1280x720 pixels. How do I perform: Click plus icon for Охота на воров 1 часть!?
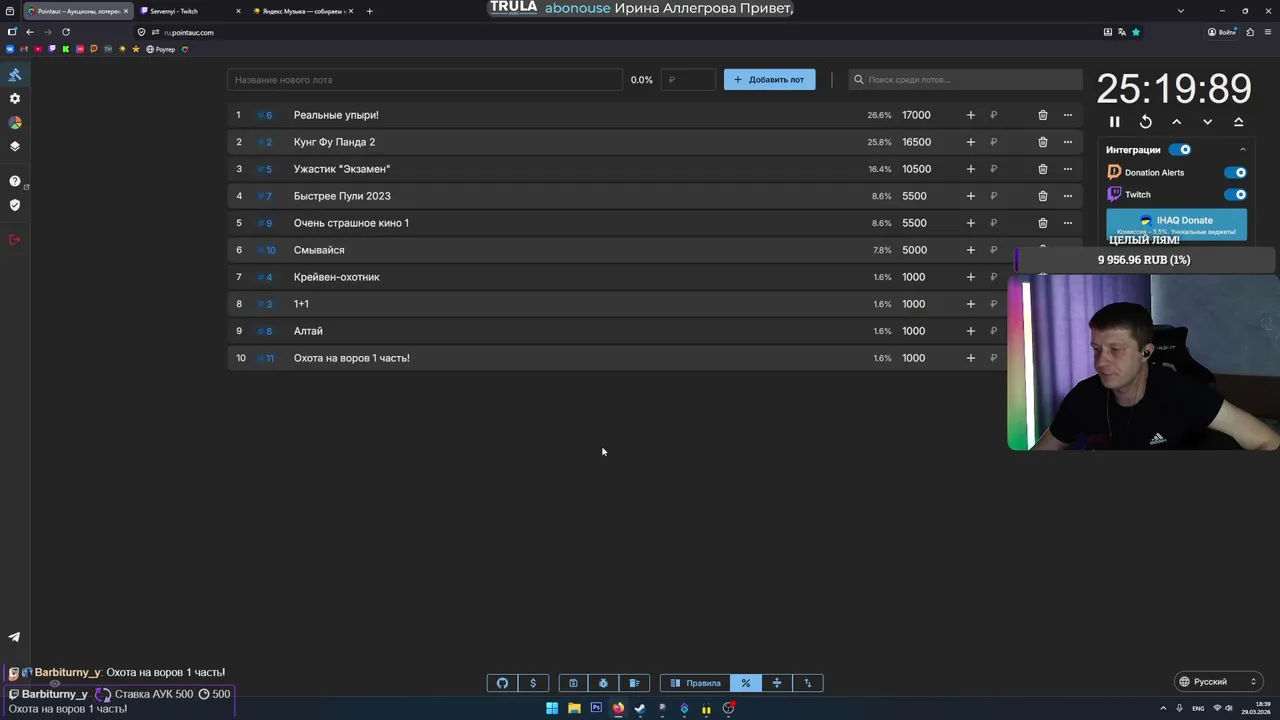click(970, 358)
